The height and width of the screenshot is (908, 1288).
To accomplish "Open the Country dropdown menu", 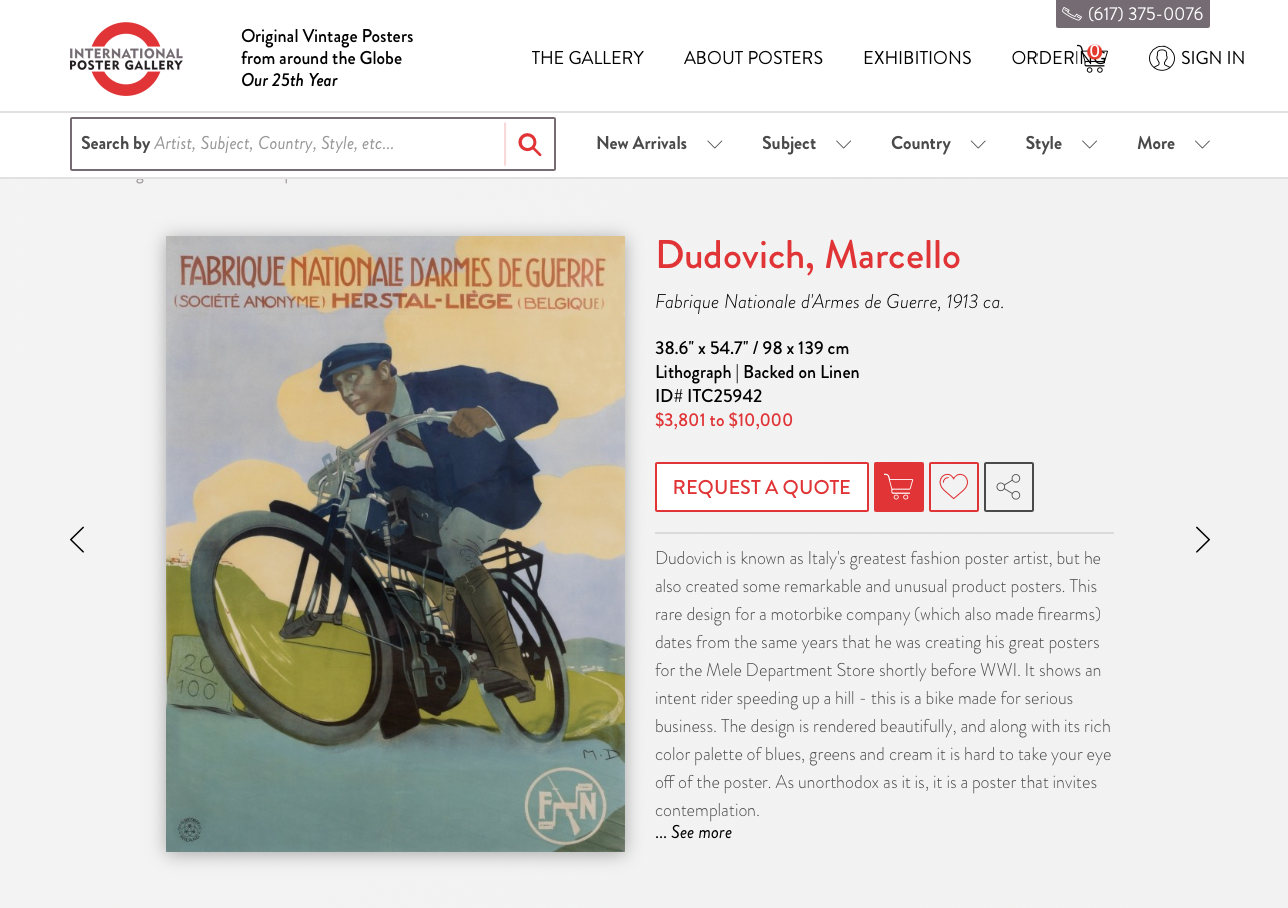I will click(x=938, y=144).
